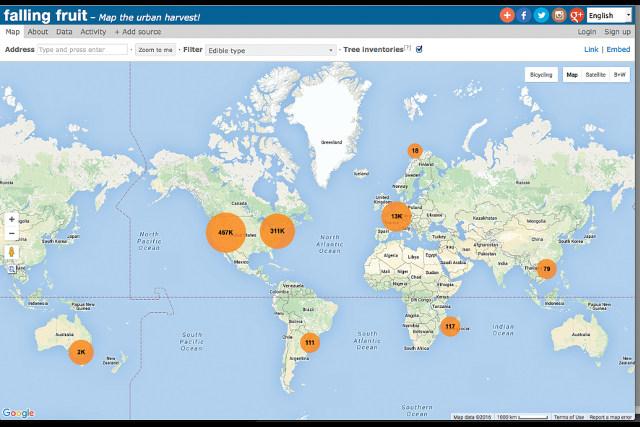Viewport: 640px width, 427px height.
Task: Click the Tree inventories help superscript
Action: (407, 47)
